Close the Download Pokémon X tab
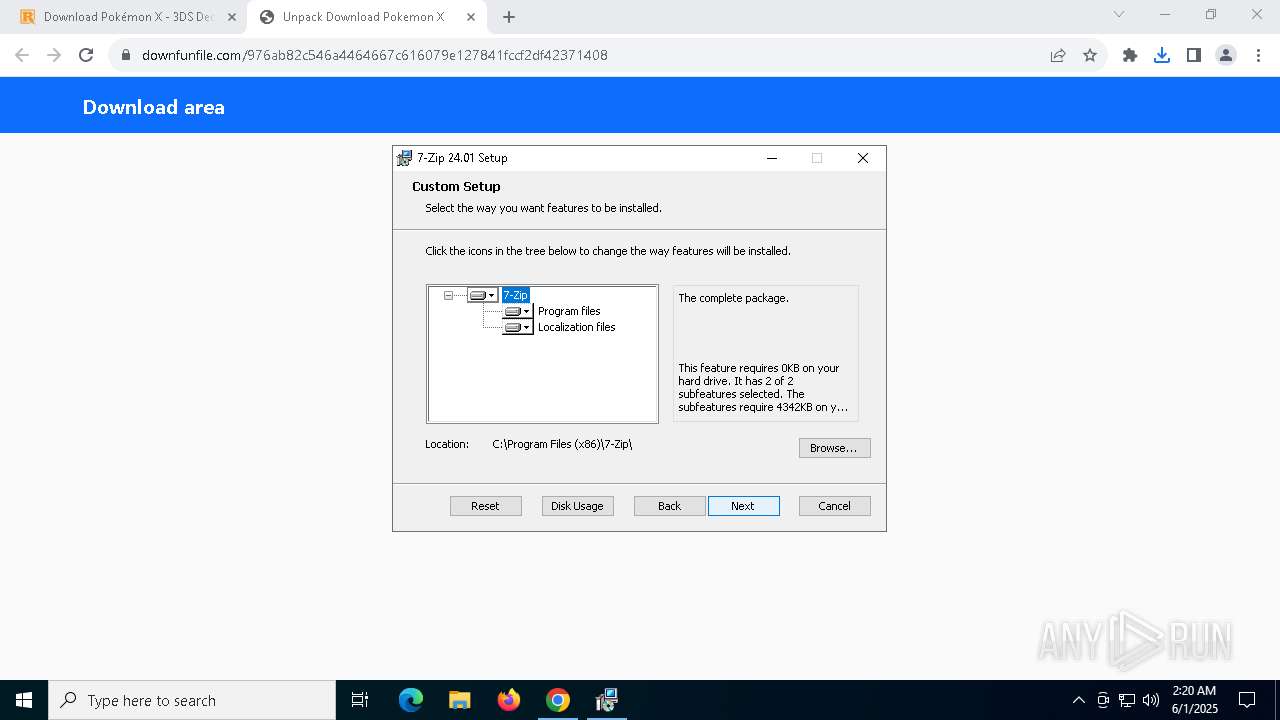Image resolution: width=1280 pixels, height=720 pixels. tap(232, 17)
